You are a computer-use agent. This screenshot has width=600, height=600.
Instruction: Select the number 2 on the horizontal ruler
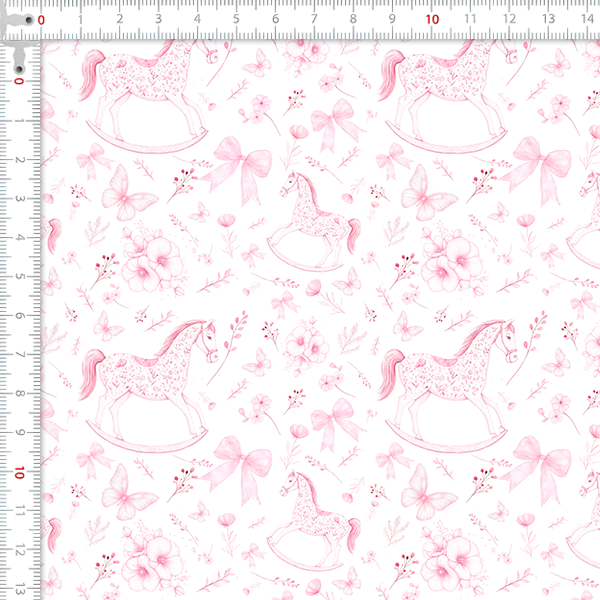[x=120, y=19]
